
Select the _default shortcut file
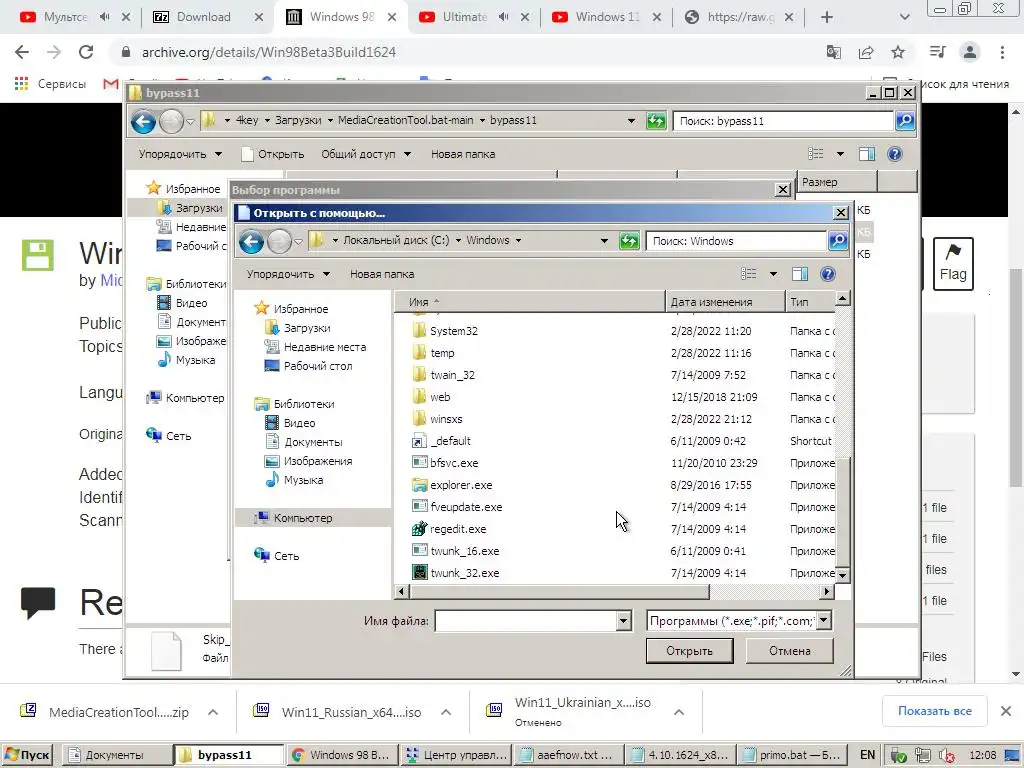coord(450,441)
